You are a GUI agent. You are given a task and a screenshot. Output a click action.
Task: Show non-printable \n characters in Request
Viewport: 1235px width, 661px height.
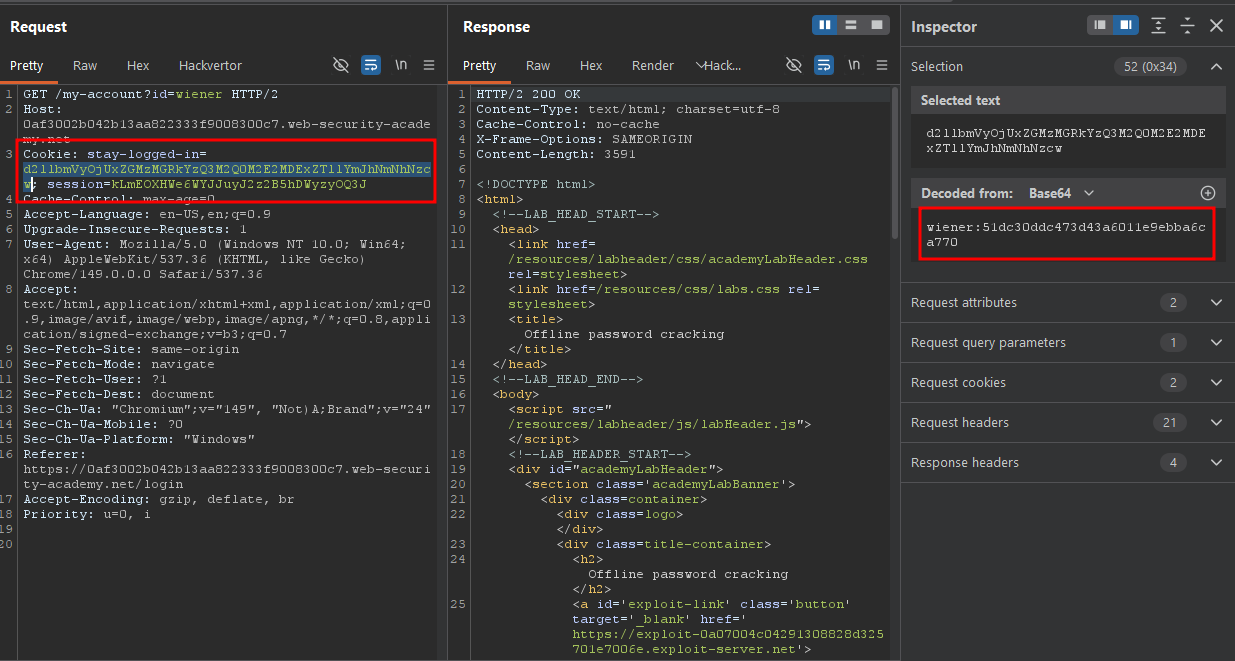click(401, 65)
